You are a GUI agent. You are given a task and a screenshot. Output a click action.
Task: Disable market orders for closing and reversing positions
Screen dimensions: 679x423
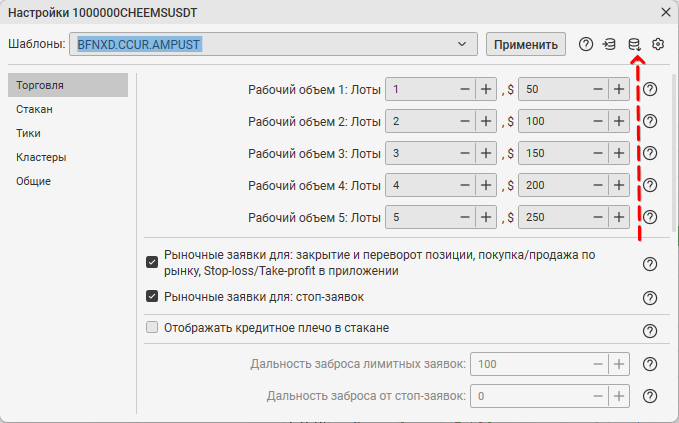(x=153, y=263)
